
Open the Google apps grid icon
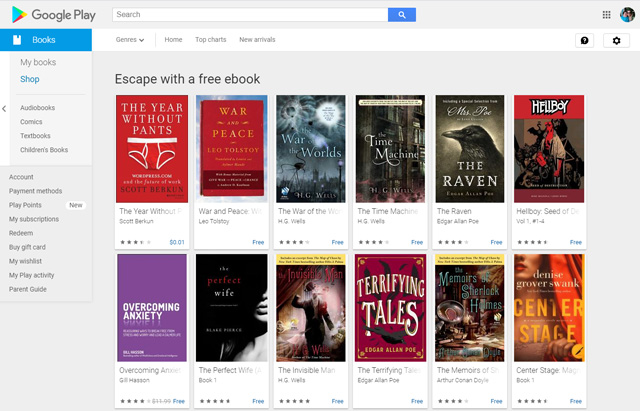tap(607, 15)
